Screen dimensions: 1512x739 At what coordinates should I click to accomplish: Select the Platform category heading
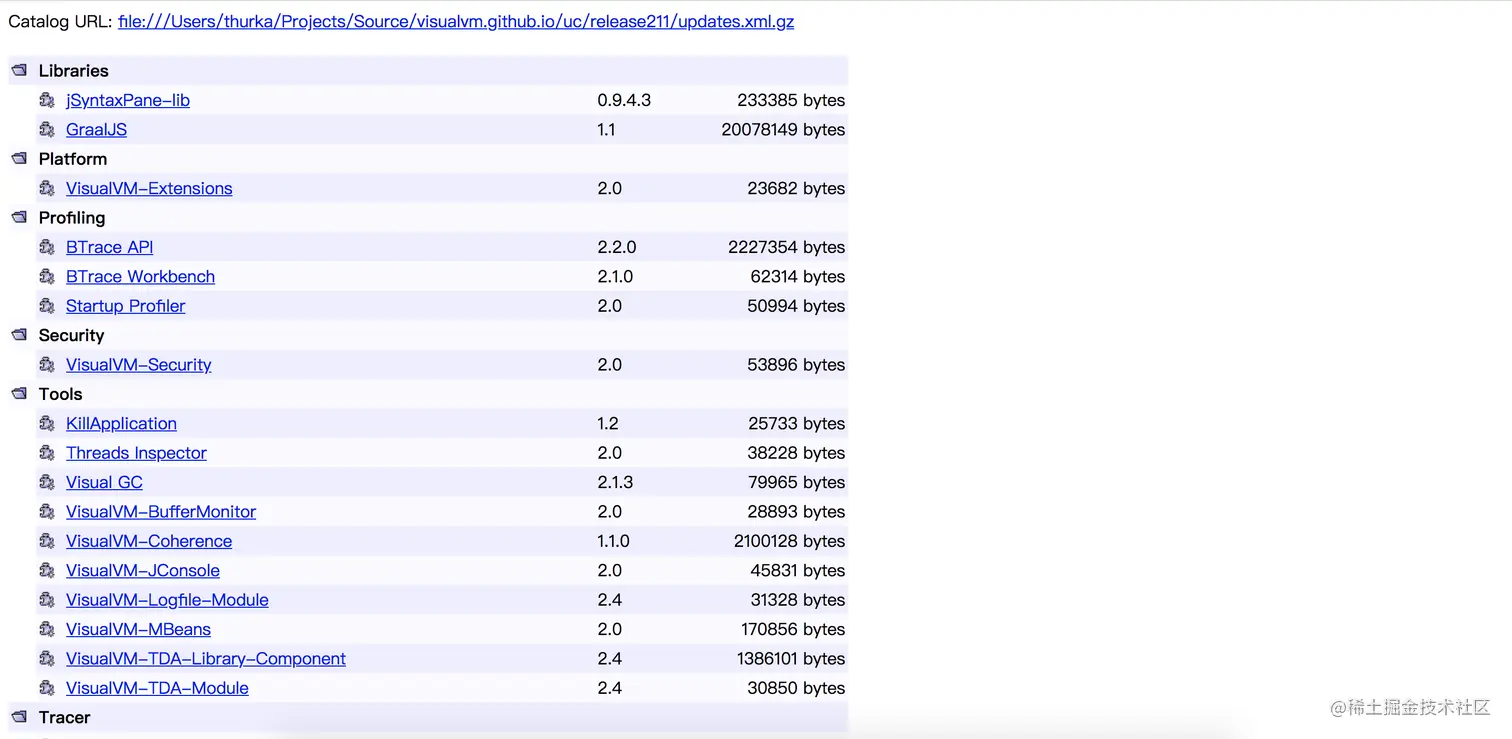point(73,158)
